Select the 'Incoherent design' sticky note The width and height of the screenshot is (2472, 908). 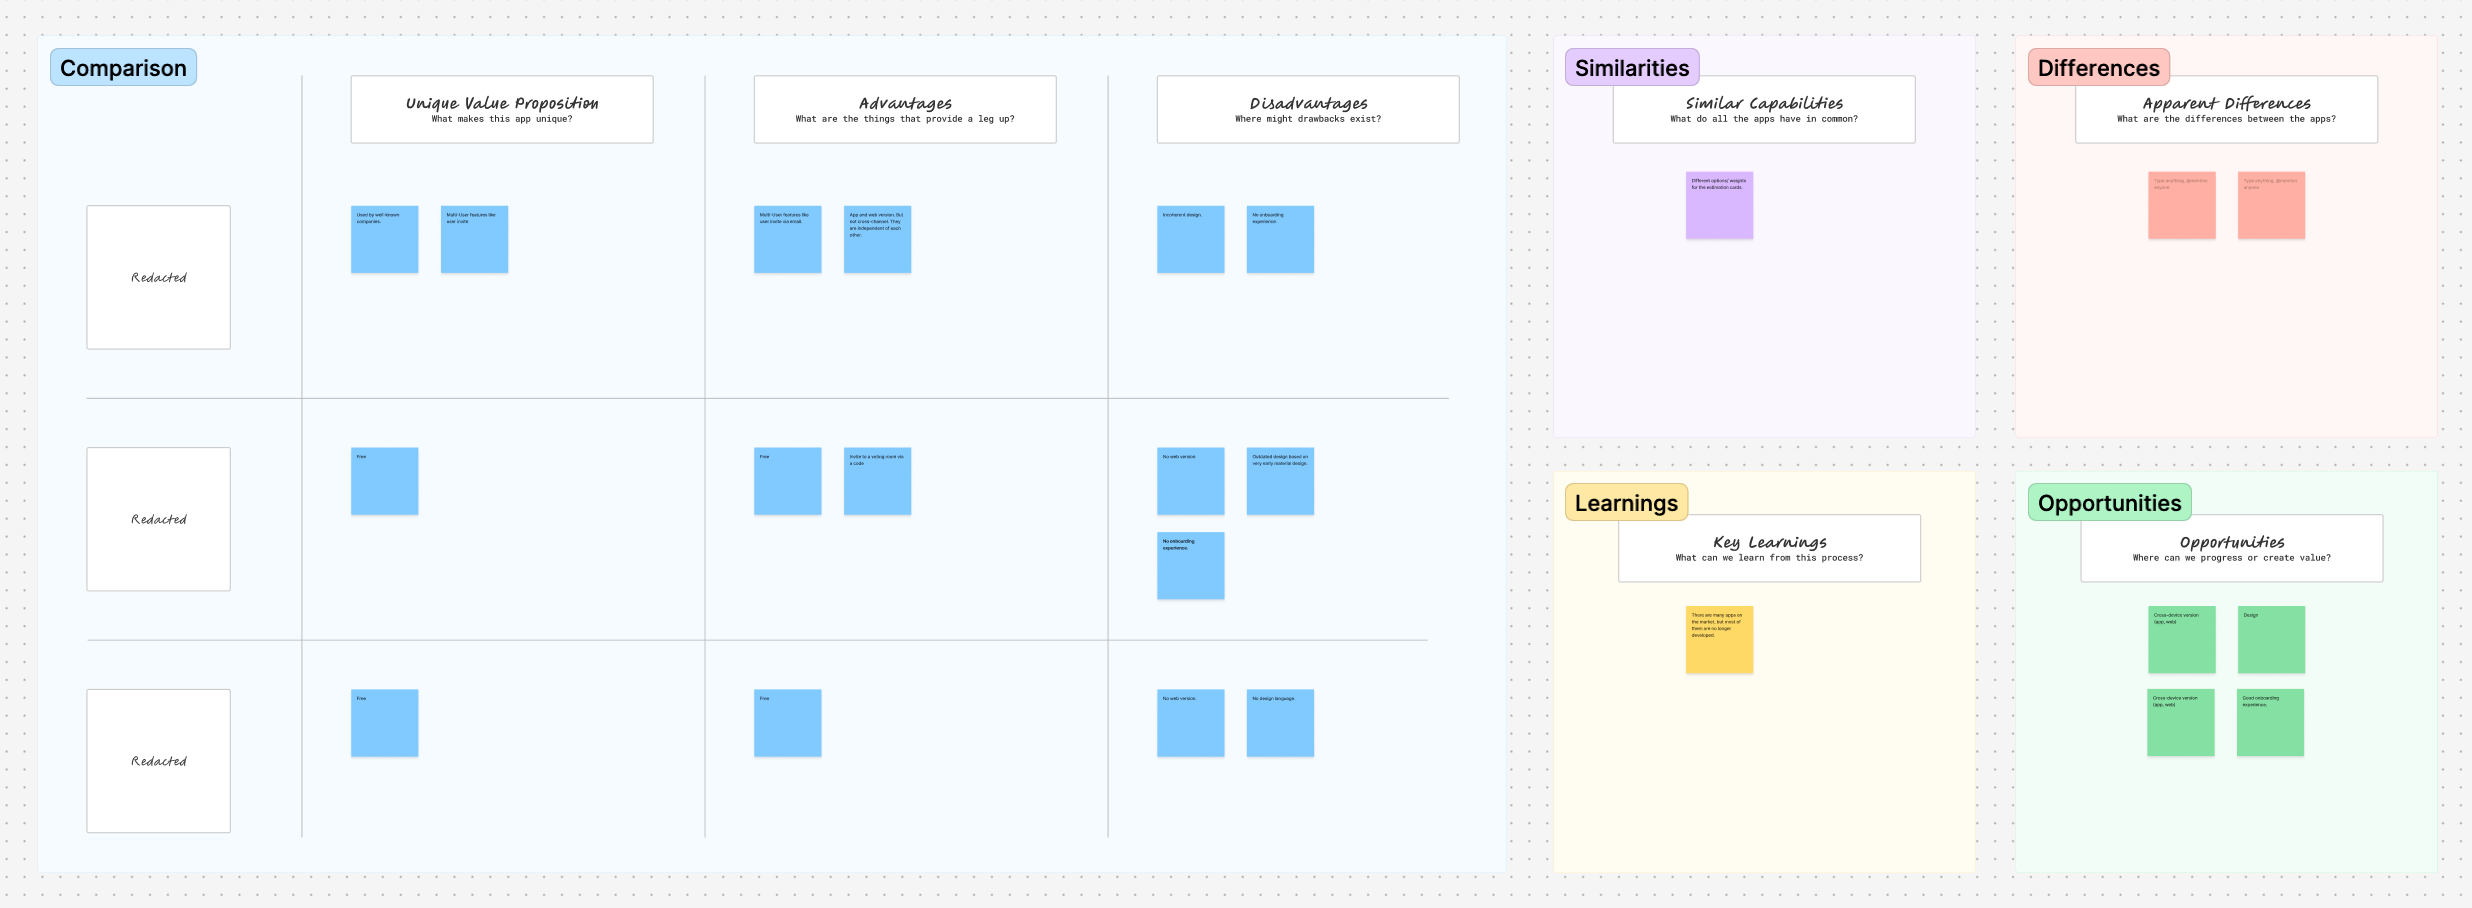[x=1190, y=240]
